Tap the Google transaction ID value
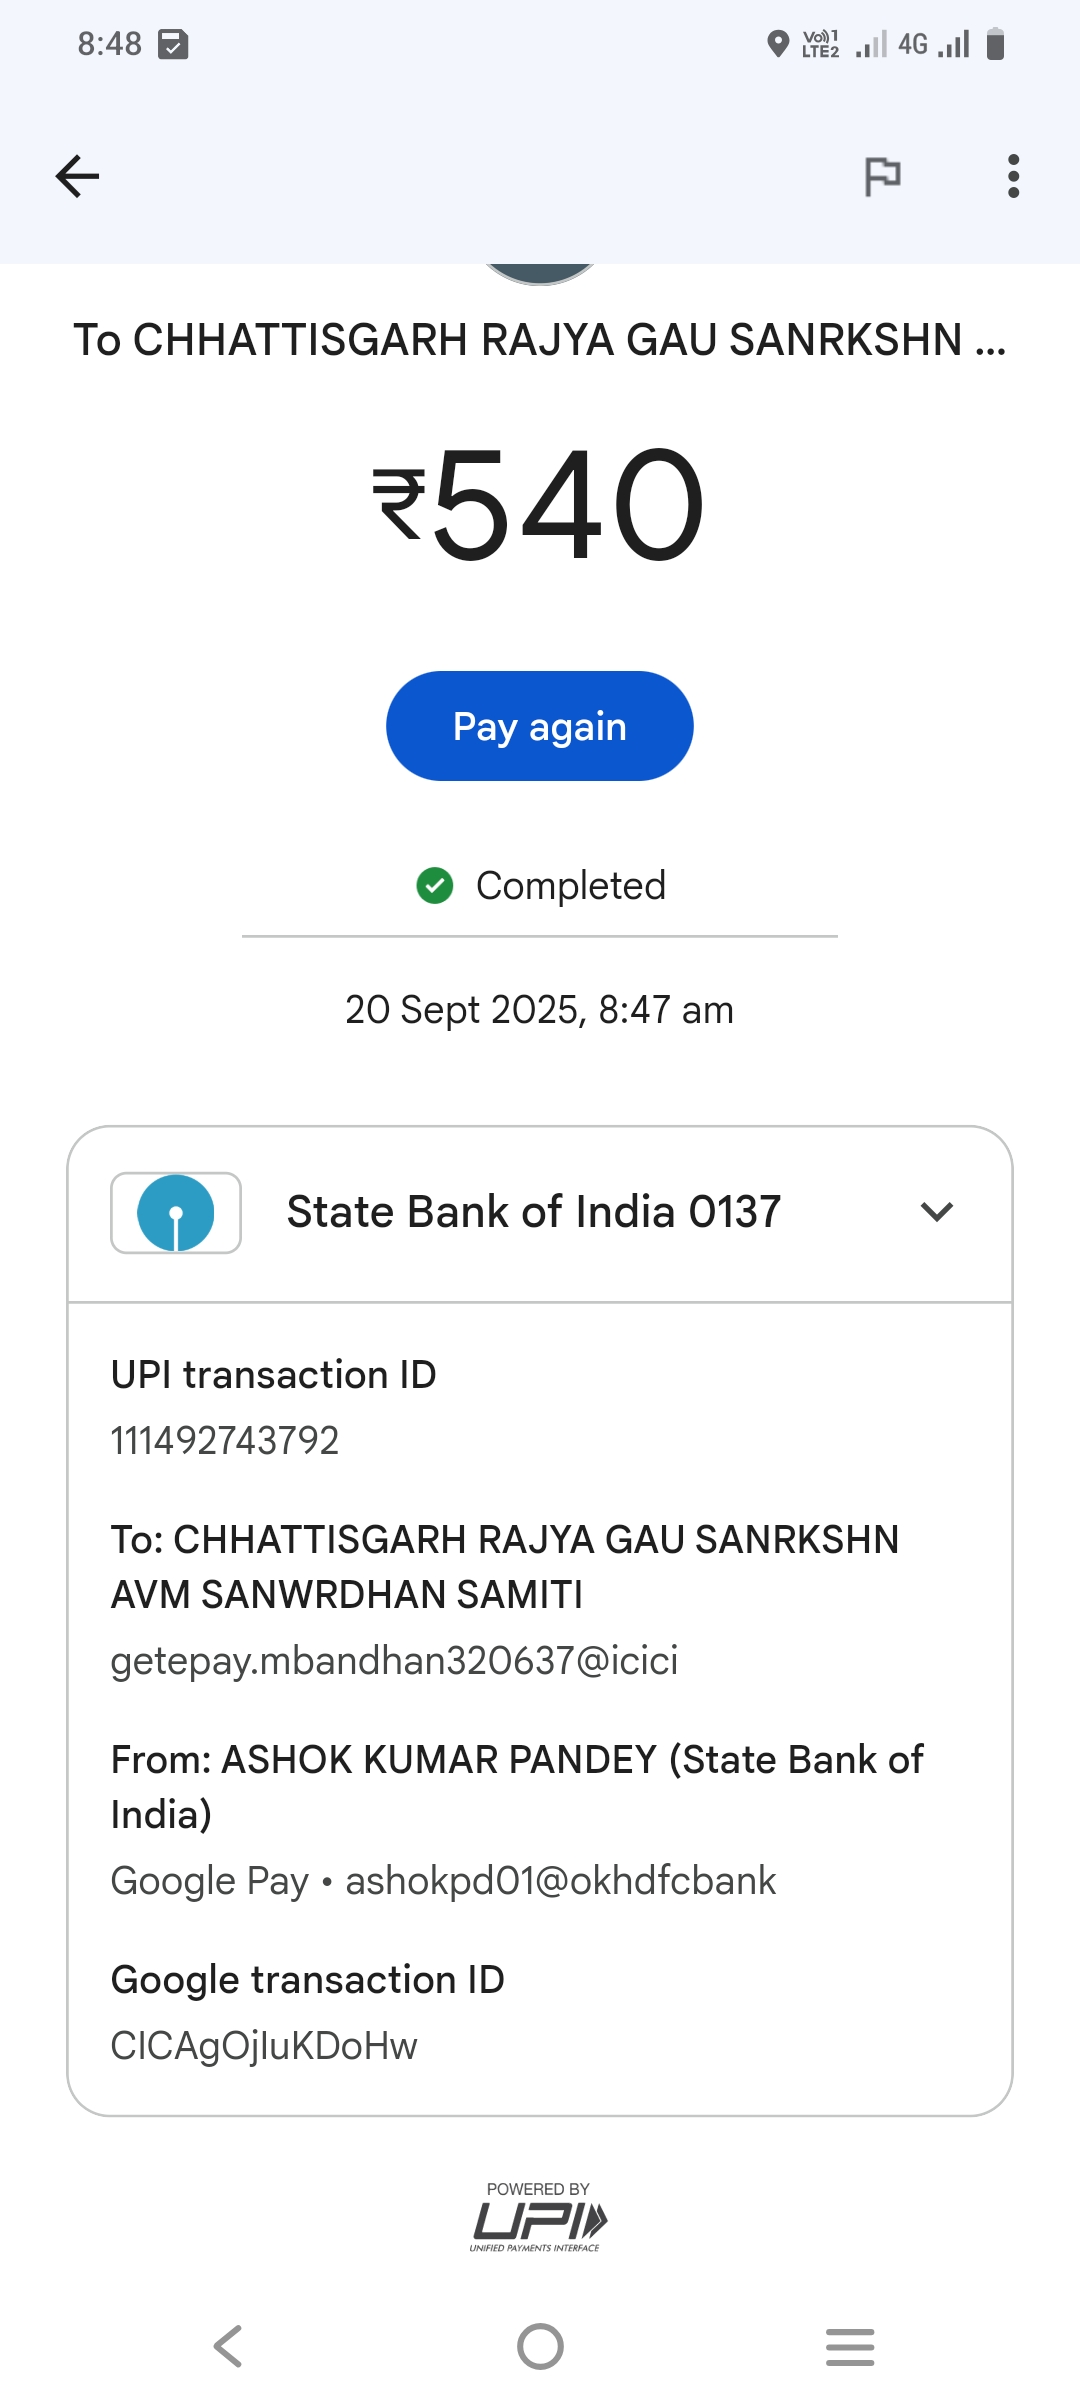 [264, 2046]
